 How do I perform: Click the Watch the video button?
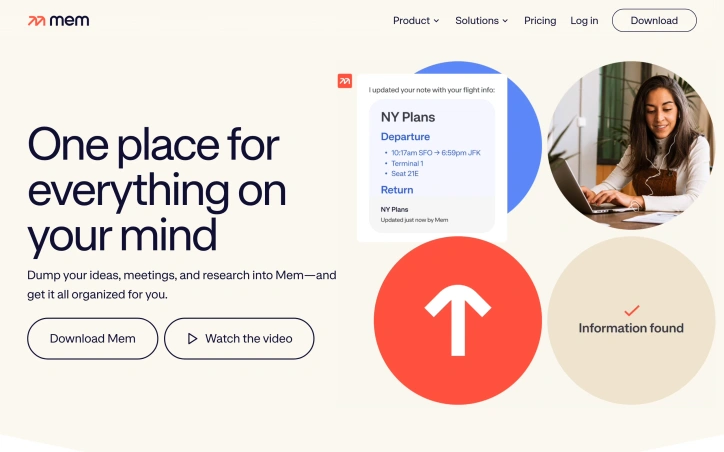pyautogui.click(x=239, y=338)
